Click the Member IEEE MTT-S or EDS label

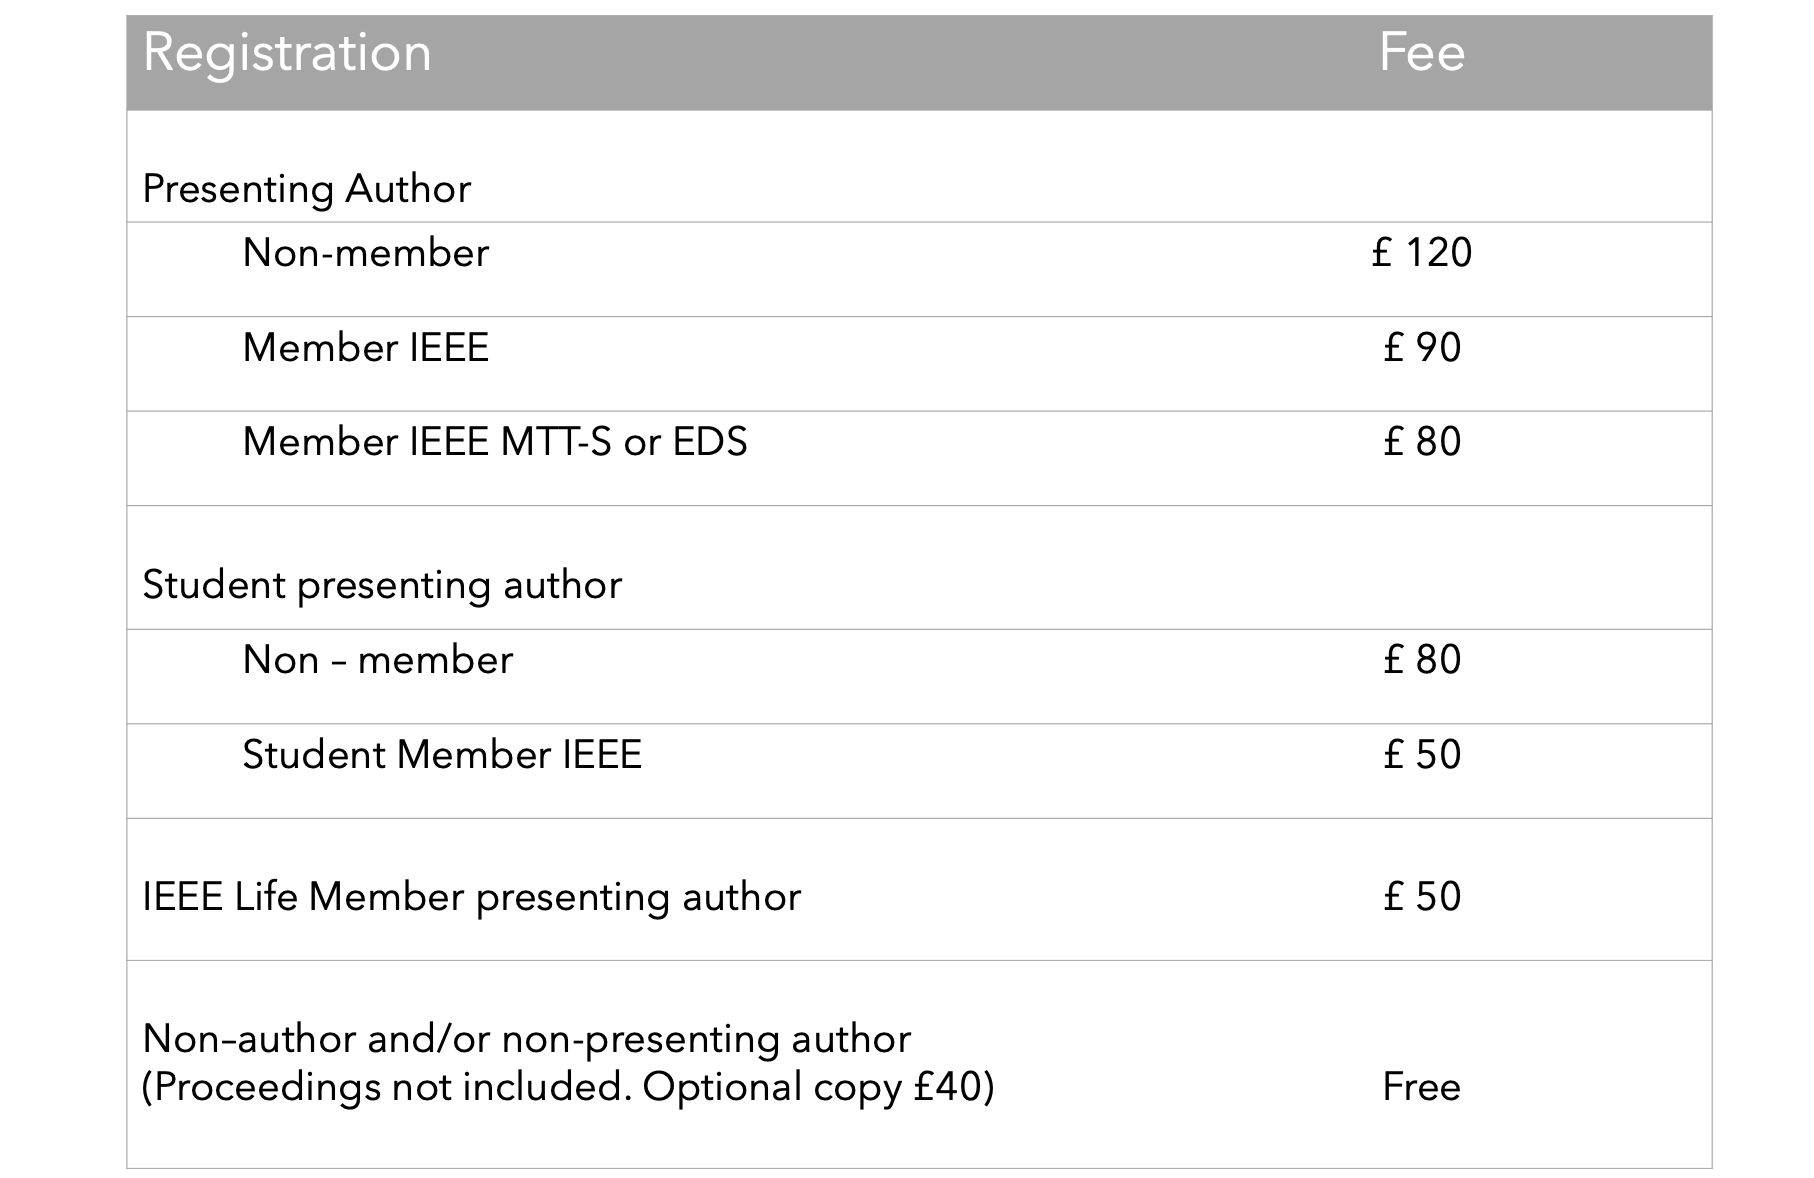[x=494, y=442]
